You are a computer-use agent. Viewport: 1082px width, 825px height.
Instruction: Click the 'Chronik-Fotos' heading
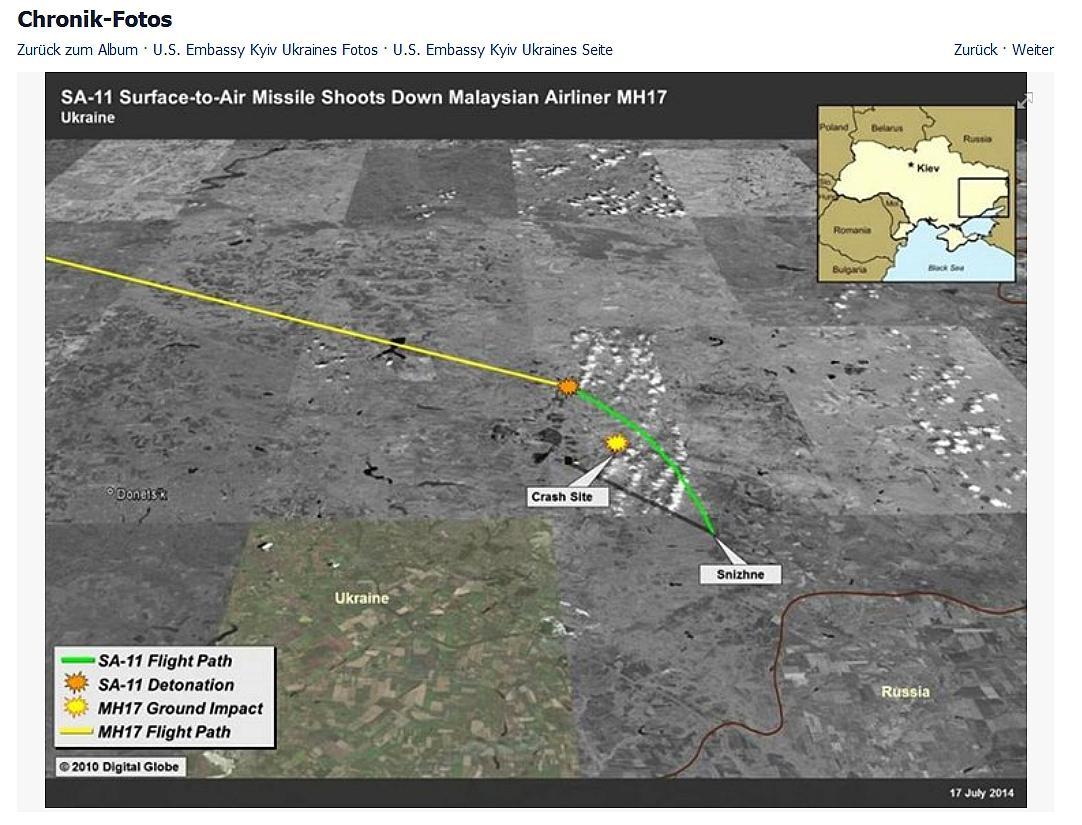point(94,19)
